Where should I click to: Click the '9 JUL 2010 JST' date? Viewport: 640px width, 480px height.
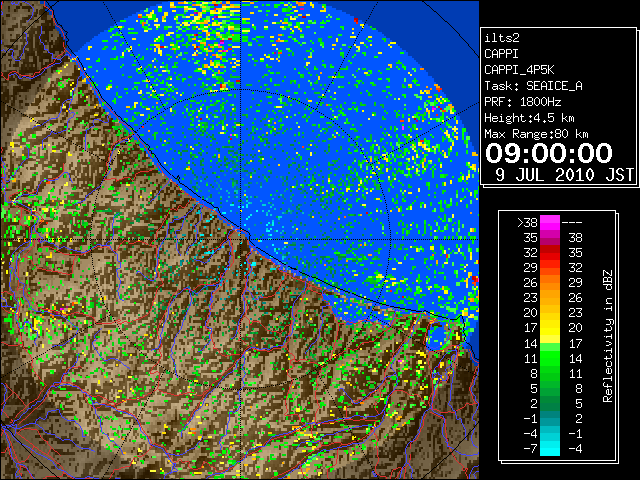564,175
